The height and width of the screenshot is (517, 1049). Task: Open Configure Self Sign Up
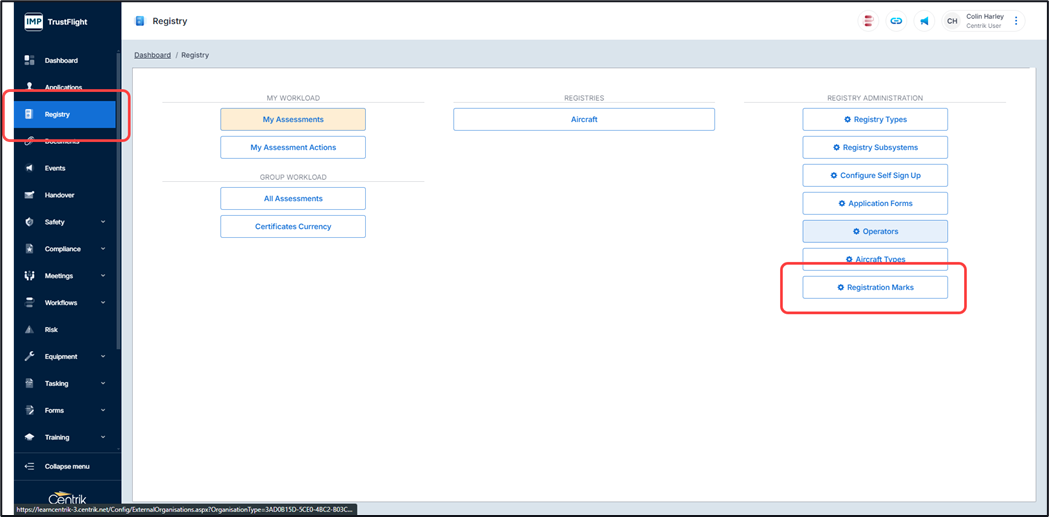pyautogui.click(x=875, y=175)
